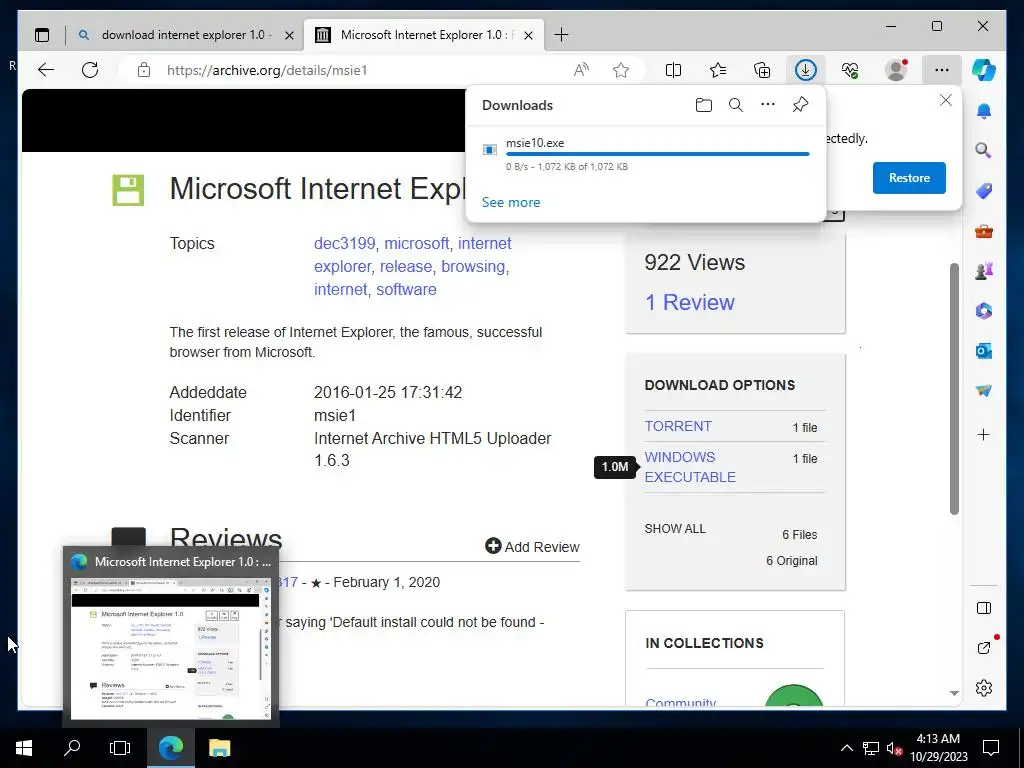This screenshot has width=1024, height=768.
Task: Add a sidebar app with plus
Action: click(x=984, y=435)
